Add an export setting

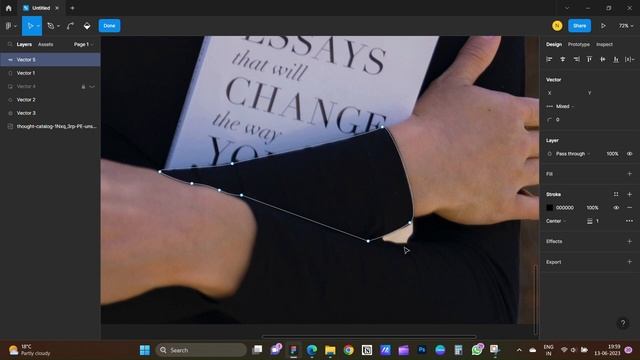629,262
